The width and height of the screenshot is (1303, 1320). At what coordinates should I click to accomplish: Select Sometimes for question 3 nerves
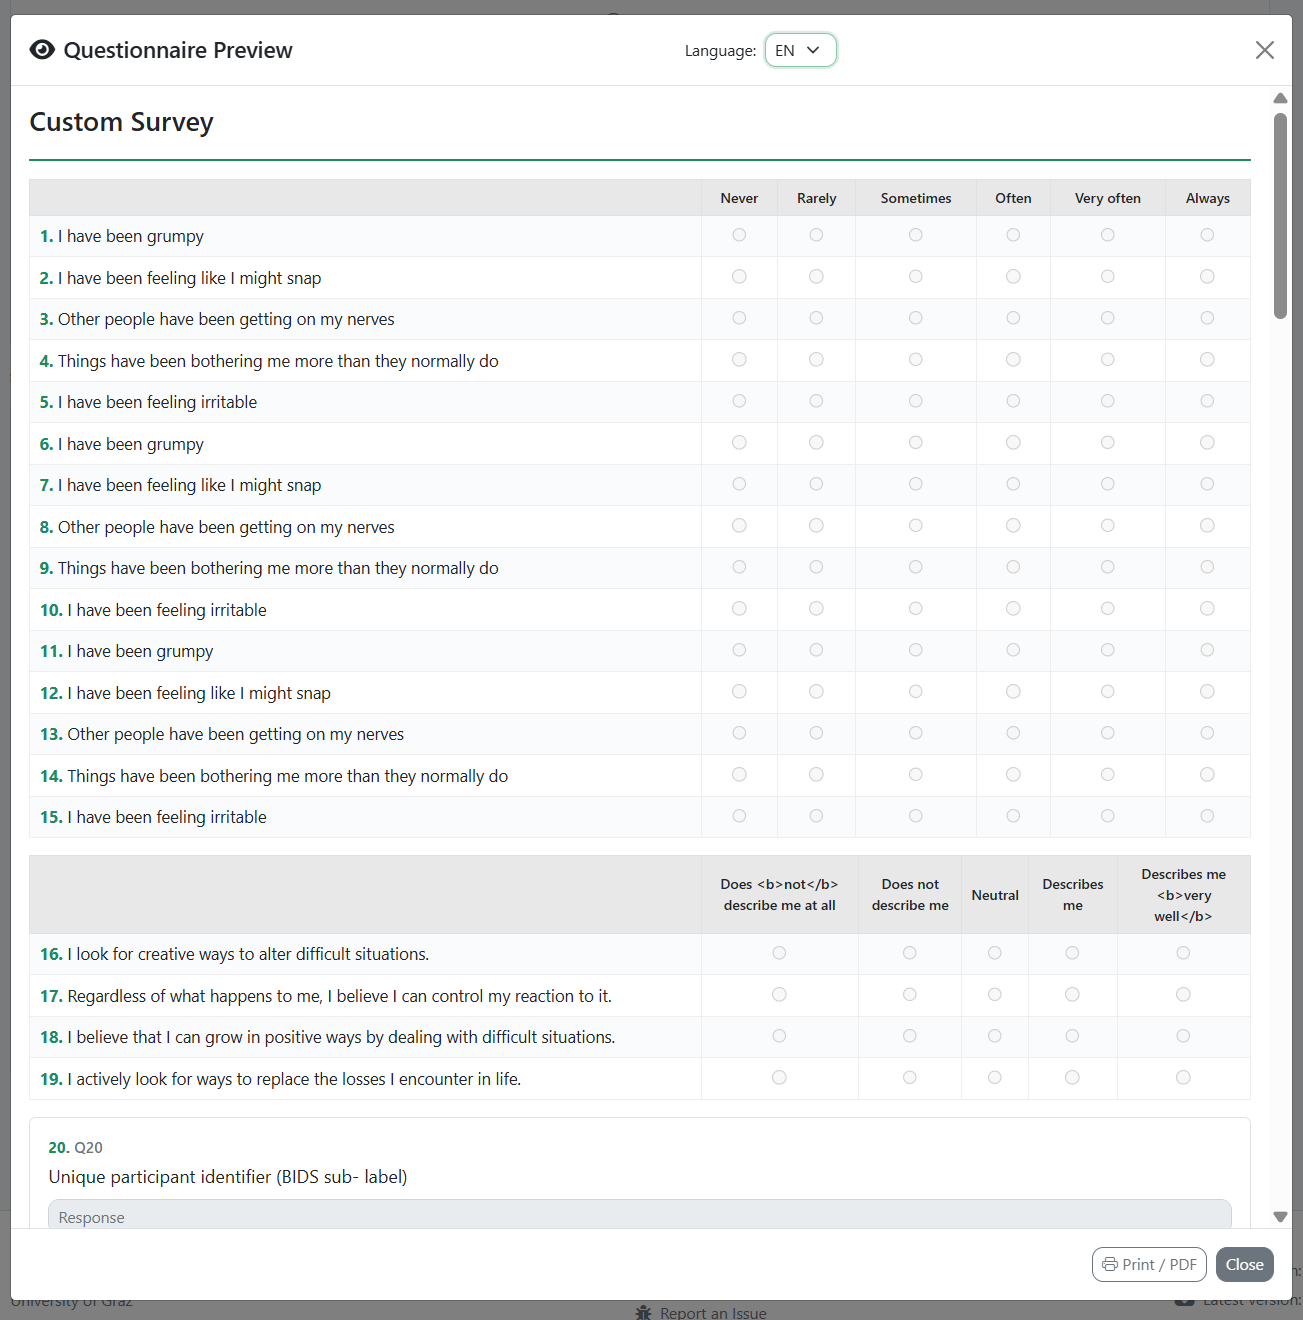tap(915, 318)
